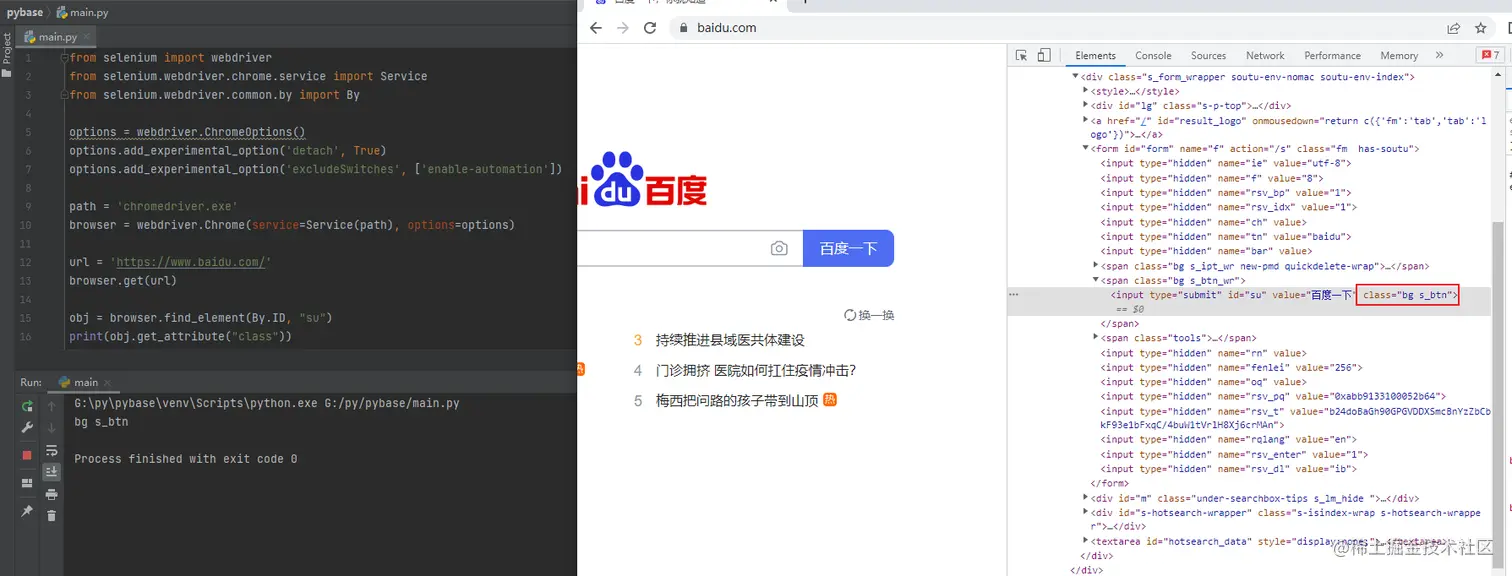Click the Process finished with exit code 0 text

pos(186,459)
